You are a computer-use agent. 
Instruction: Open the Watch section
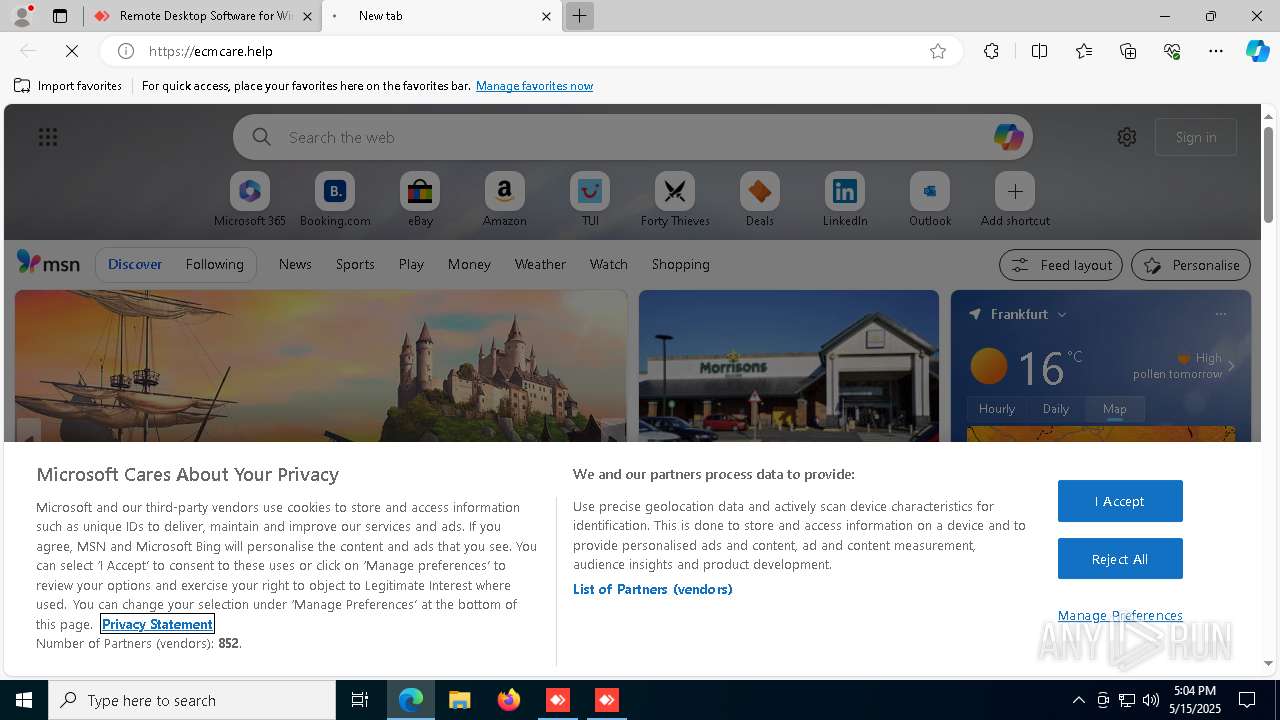tap(609, 264)
